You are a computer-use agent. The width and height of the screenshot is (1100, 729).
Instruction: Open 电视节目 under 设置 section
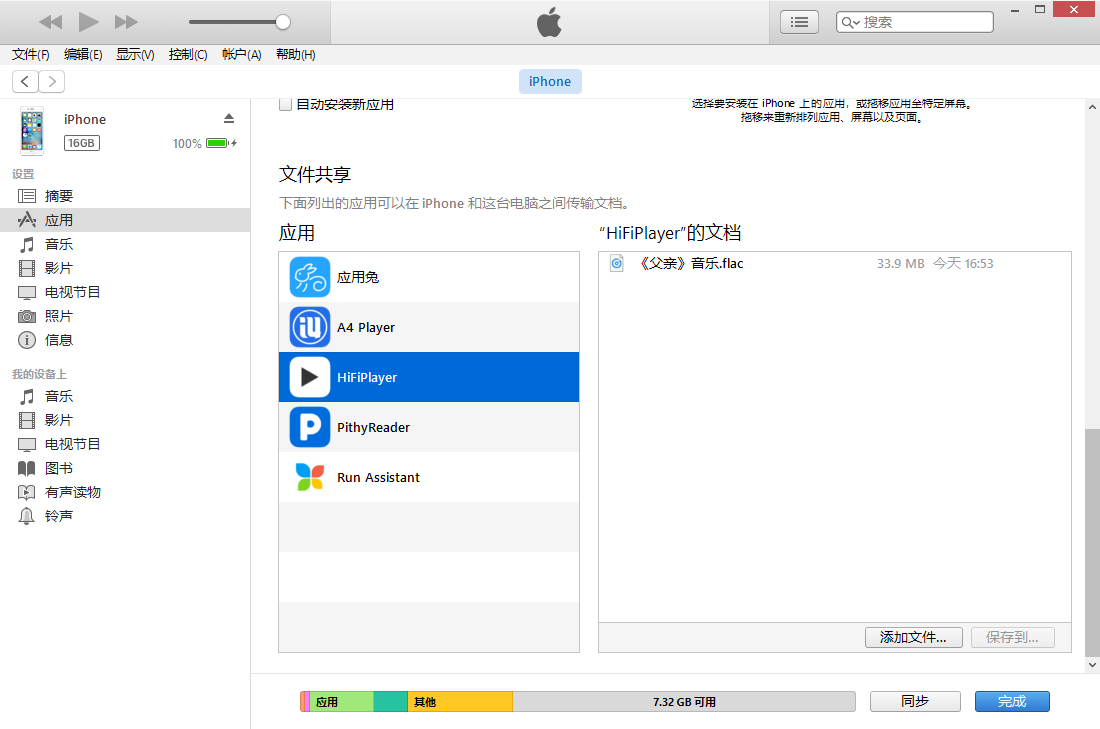125,292
